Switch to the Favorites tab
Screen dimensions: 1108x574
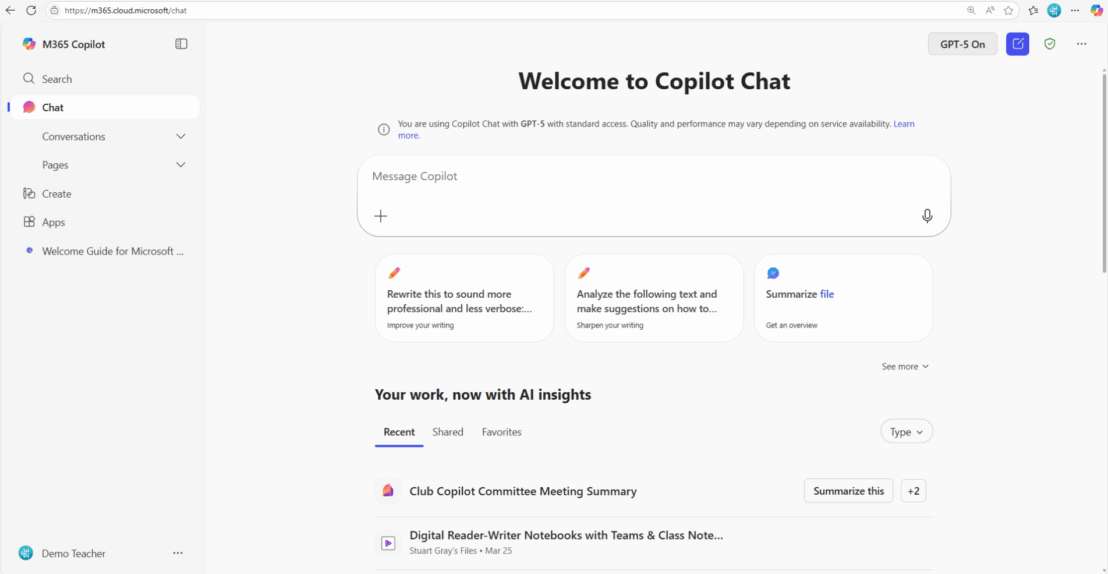tap(501, 432)
